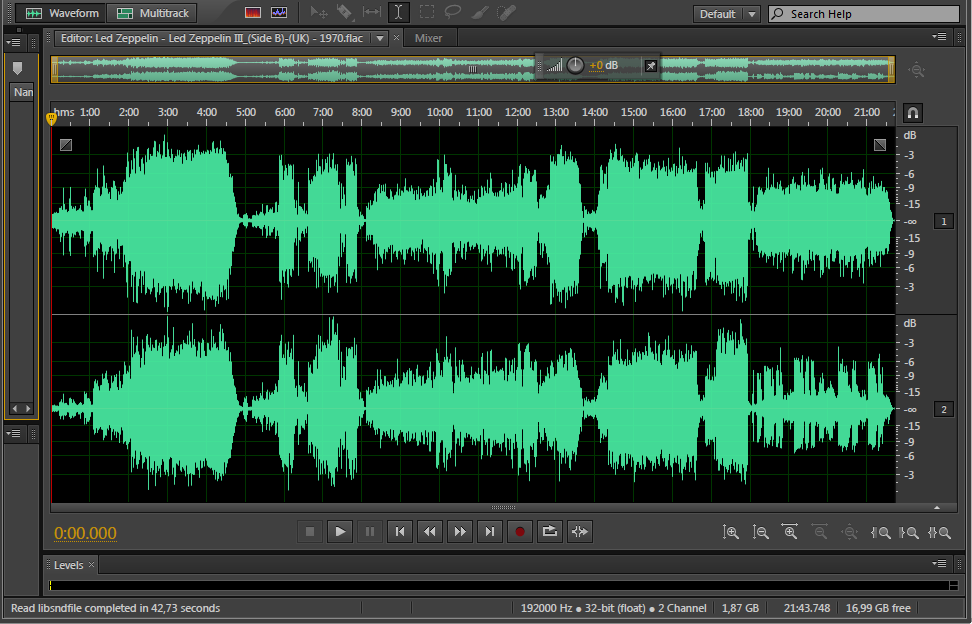Image resolution: width=972 pixels, height=624 pixels.
Task: Open the Editor panel options menu
Action: (939, 37)
